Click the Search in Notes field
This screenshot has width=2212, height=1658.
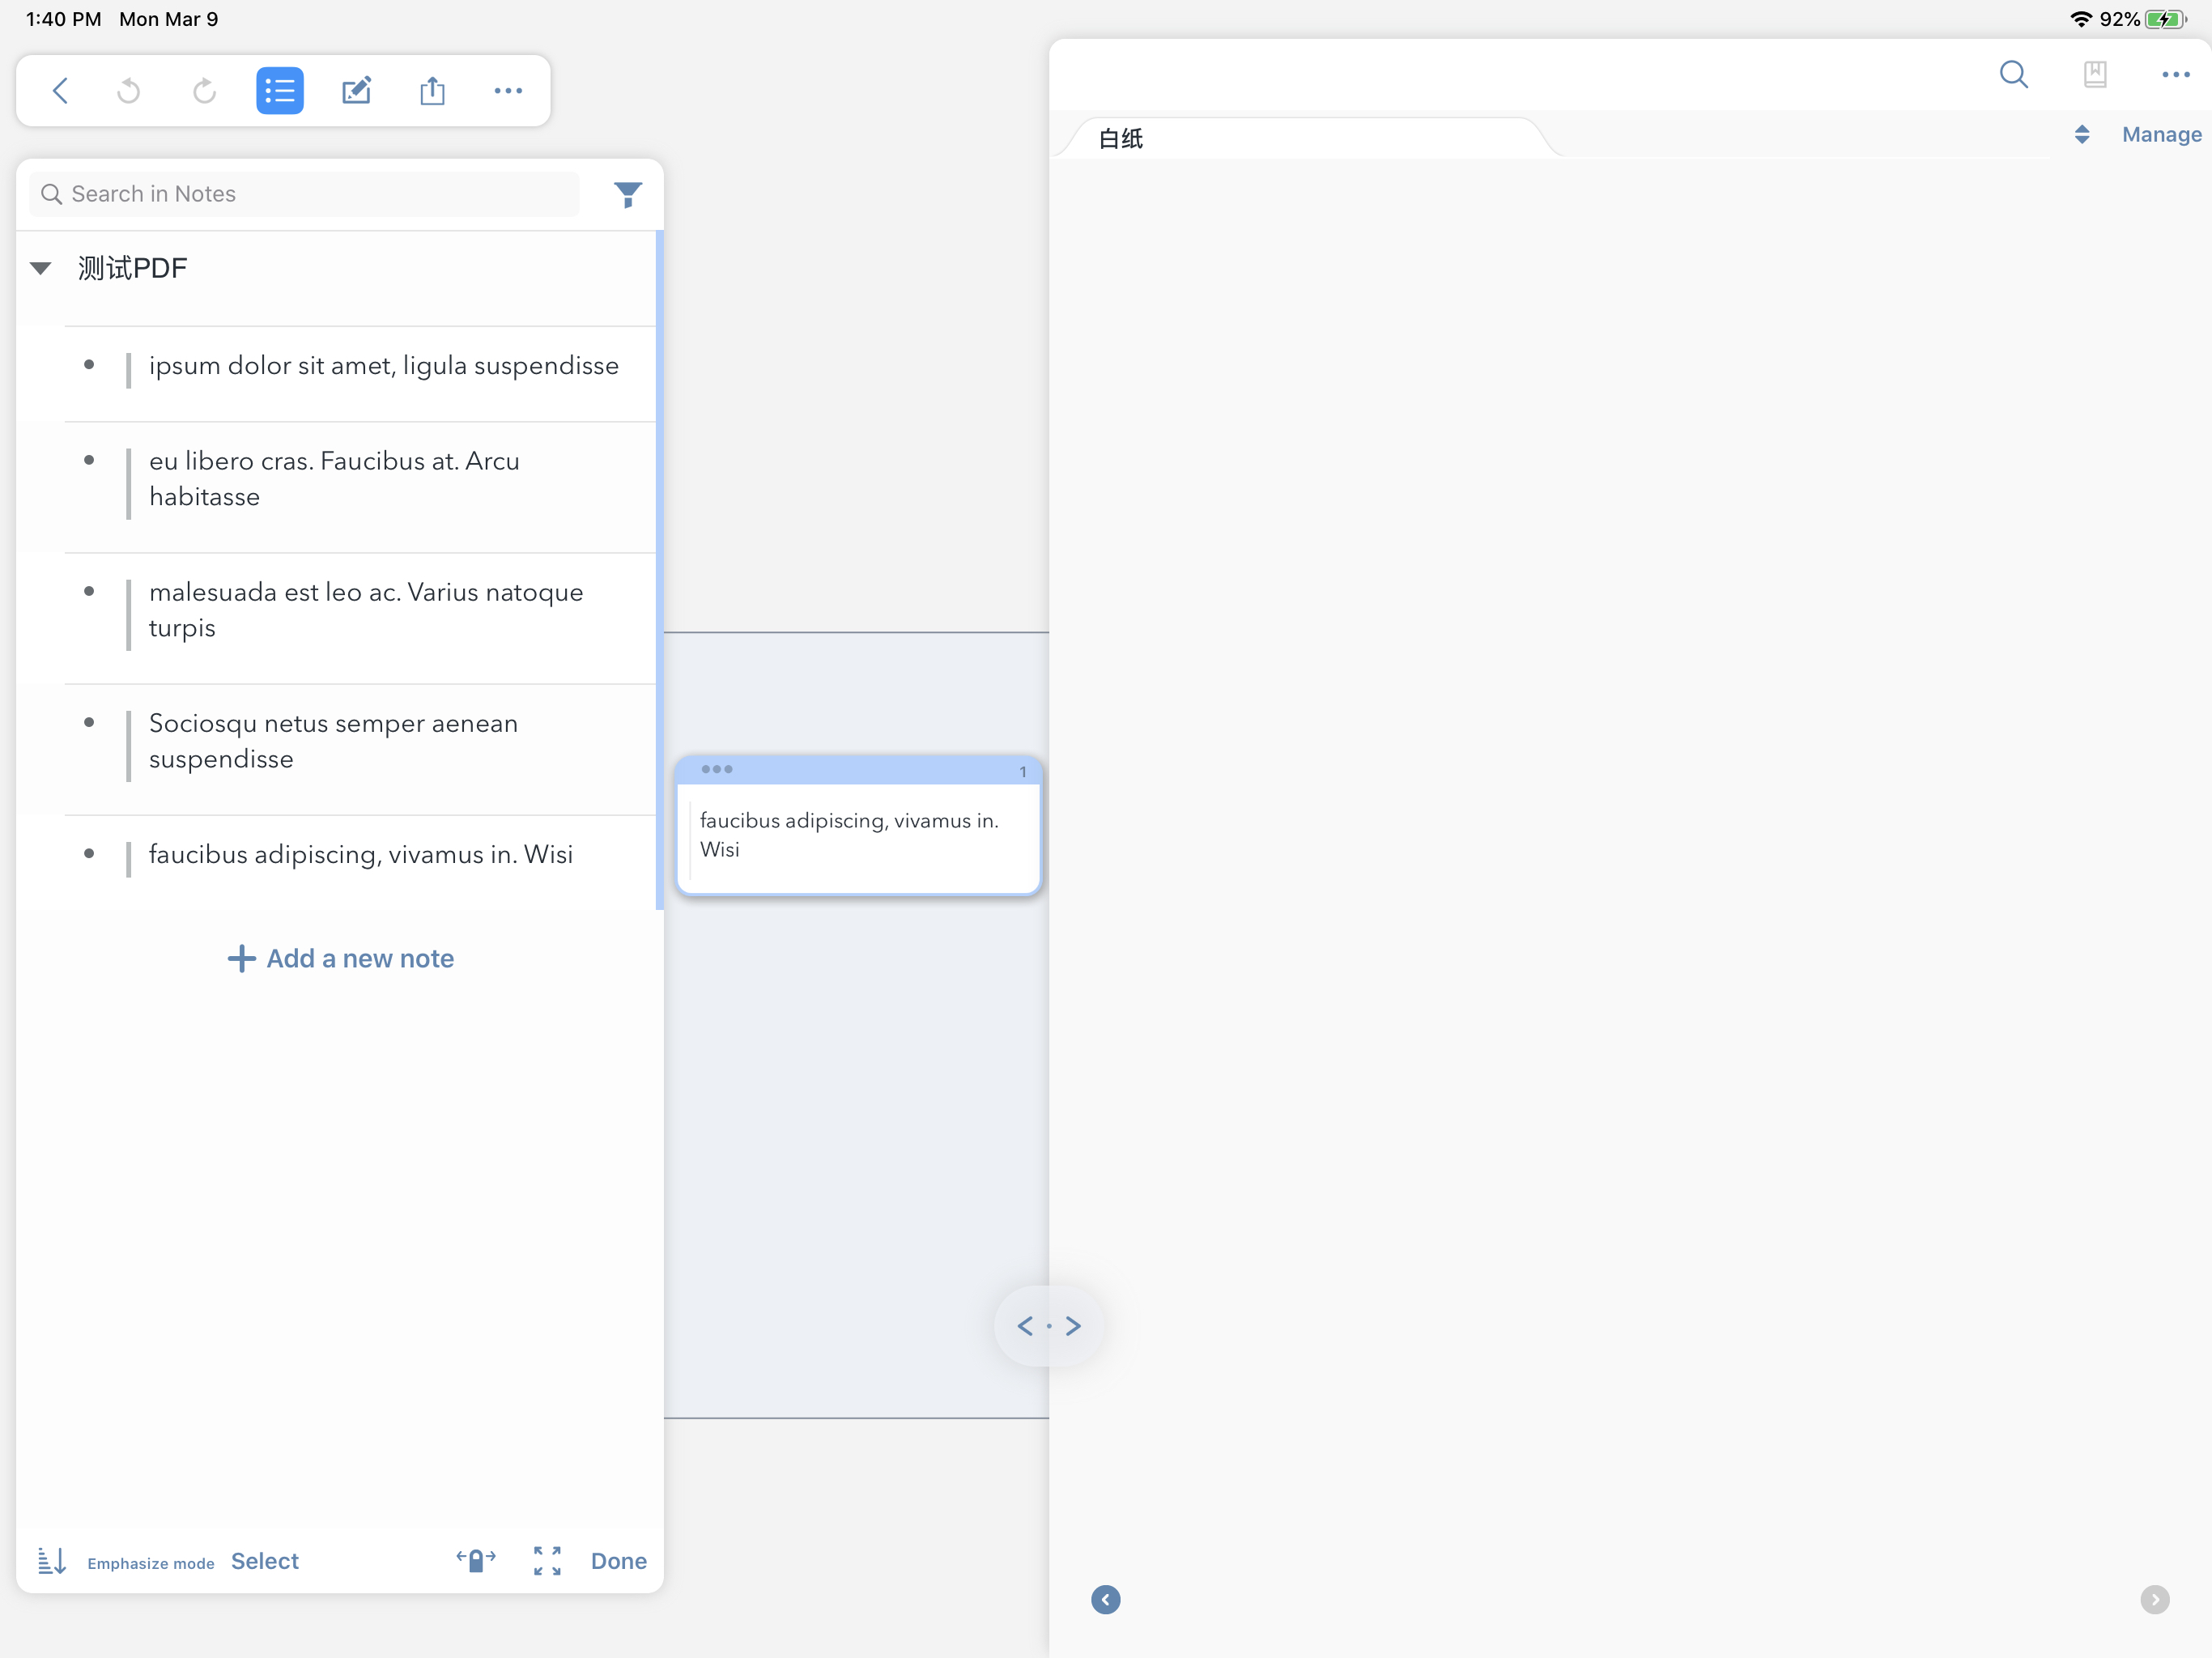point(304,194)
